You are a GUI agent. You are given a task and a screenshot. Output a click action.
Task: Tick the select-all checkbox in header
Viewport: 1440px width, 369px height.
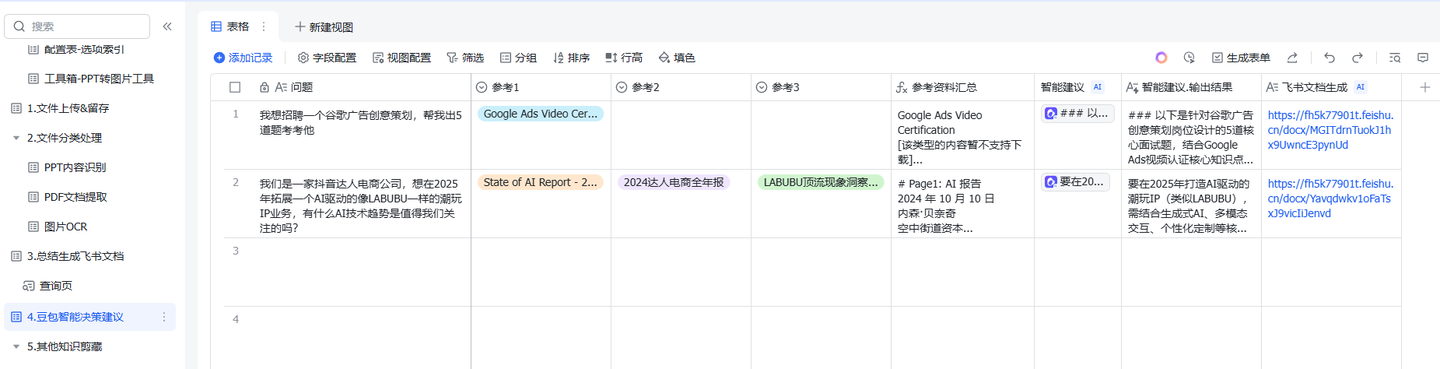point(235,87)
